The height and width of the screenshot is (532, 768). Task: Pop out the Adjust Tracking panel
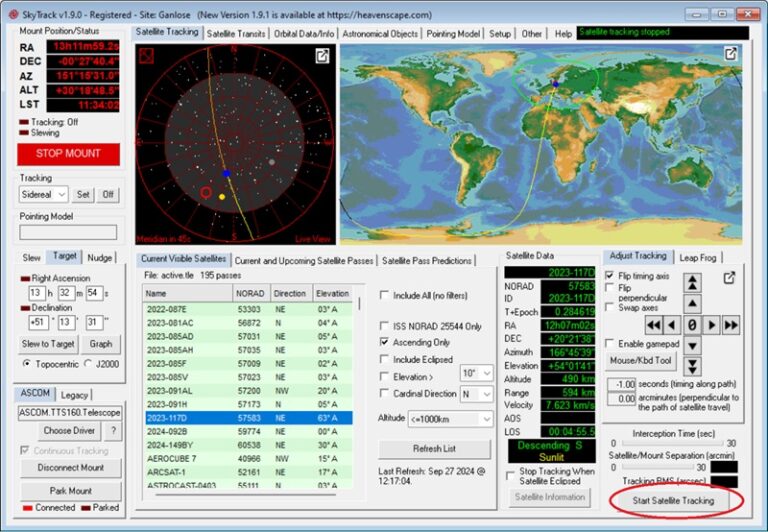(x=729, y=278)
